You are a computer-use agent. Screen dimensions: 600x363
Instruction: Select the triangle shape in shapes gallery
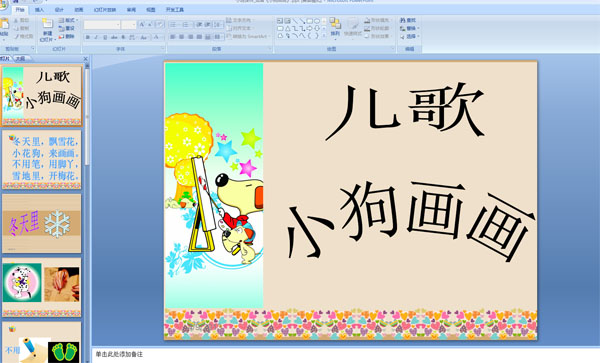[288, 28]
